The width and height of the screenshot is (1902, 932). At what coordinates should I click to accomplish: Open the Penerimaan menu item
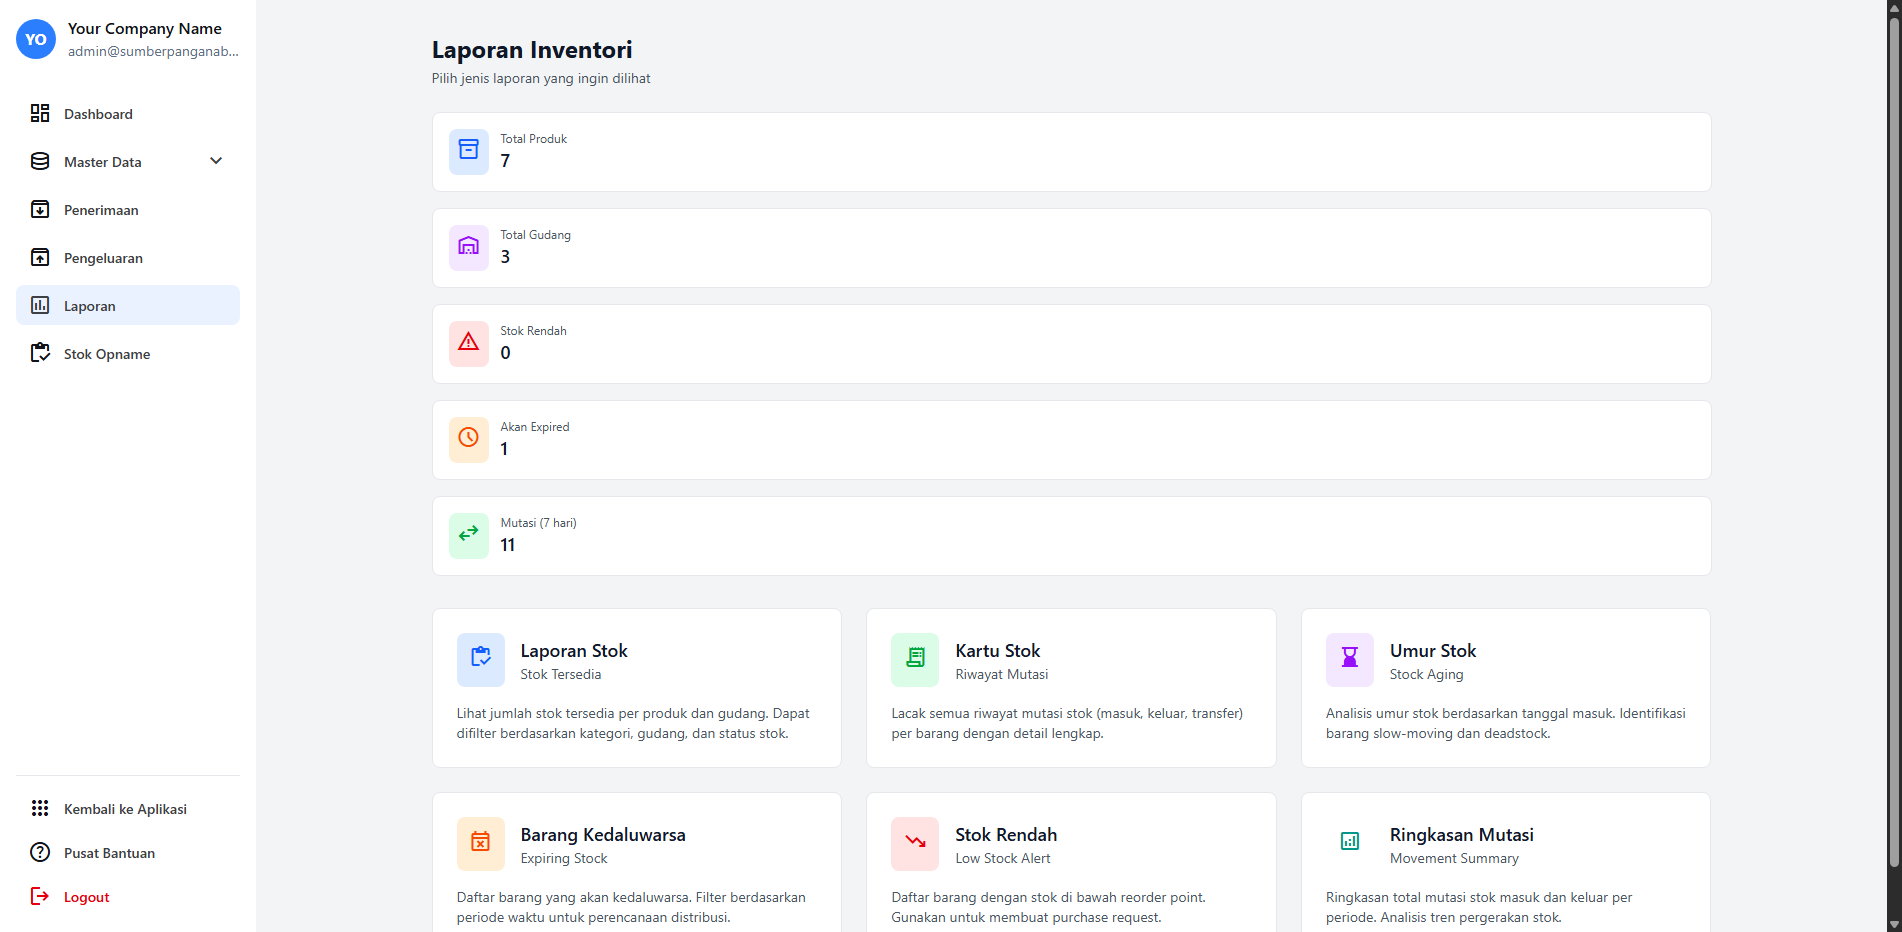101,210
